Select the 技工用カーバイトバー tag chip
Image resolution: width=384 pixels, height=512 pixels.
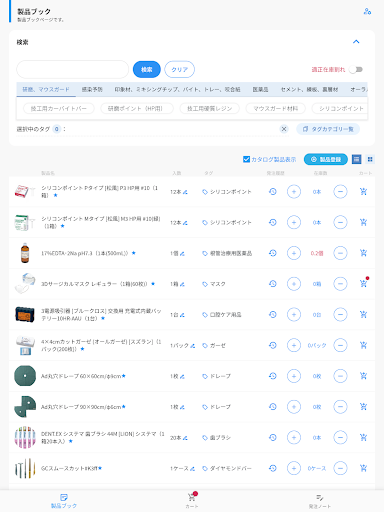pos(59,108)
